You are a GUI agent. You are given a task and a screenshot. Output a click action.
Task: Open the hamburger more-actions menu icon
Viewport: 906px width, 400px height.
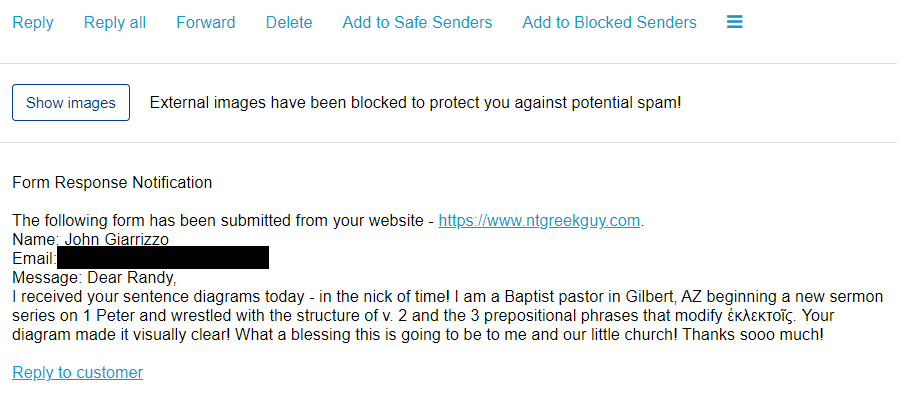point(735,22)
